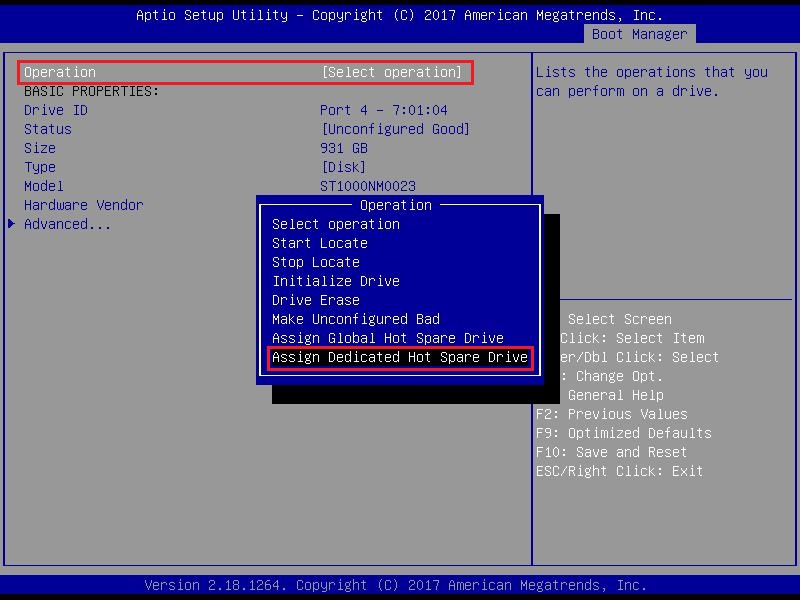This screenshot has width=800, height=600.
Task: Click the Drive ID row label
Action: (x=56, y=110)
